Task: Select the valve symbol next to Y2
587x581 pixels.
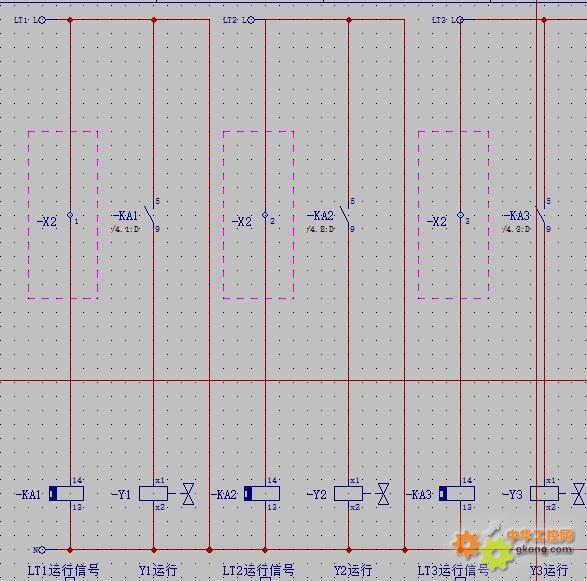Action: (x=383, y=494)
